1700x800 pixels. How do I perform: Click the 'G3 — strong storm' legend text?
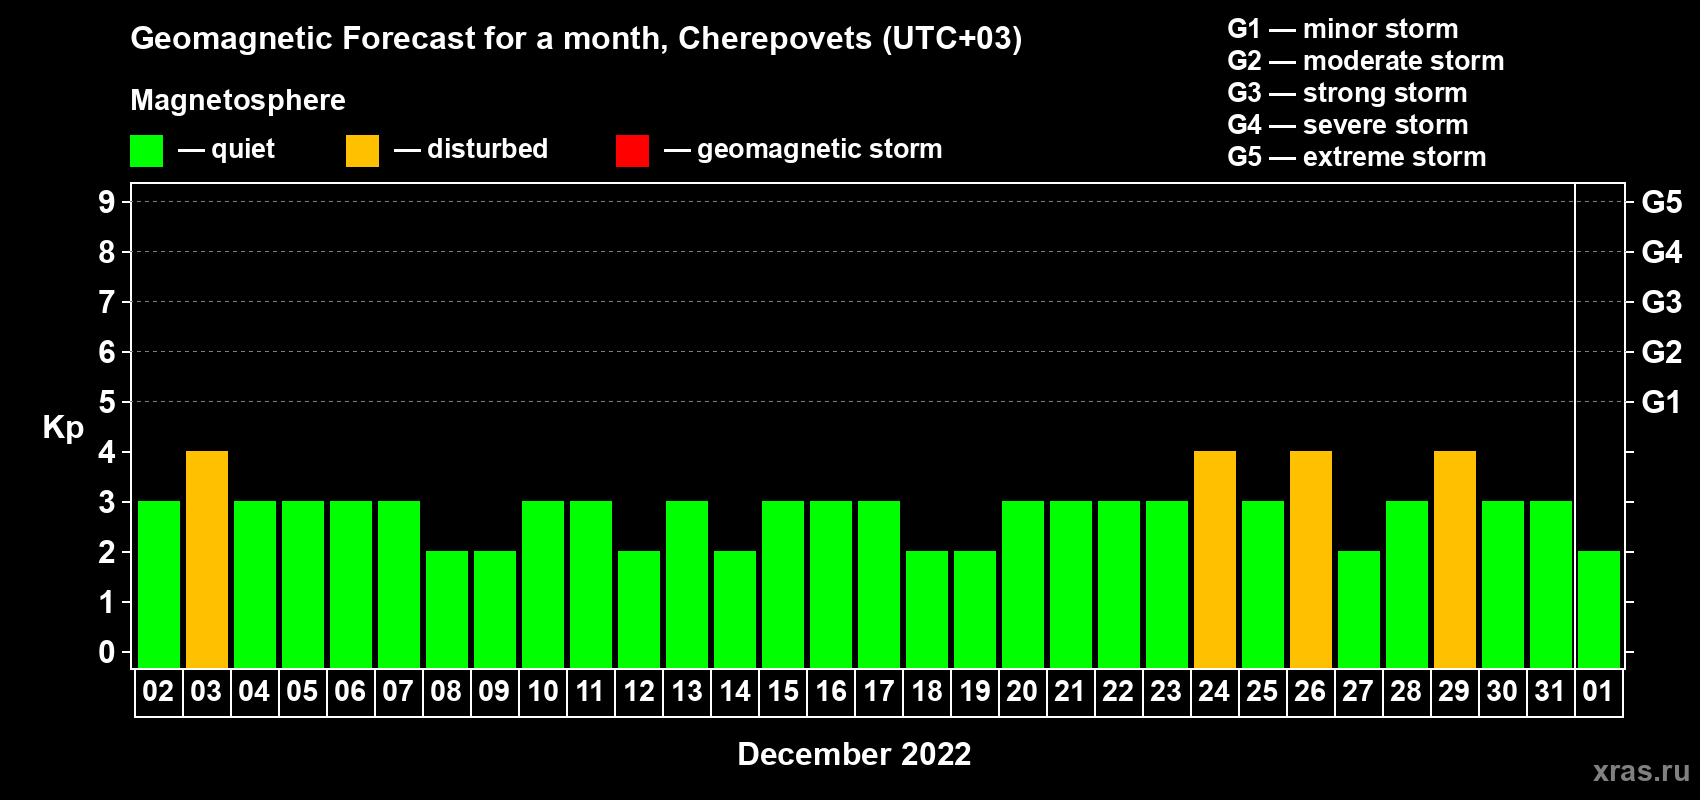pyautogui.click(x=1347, y=93)
